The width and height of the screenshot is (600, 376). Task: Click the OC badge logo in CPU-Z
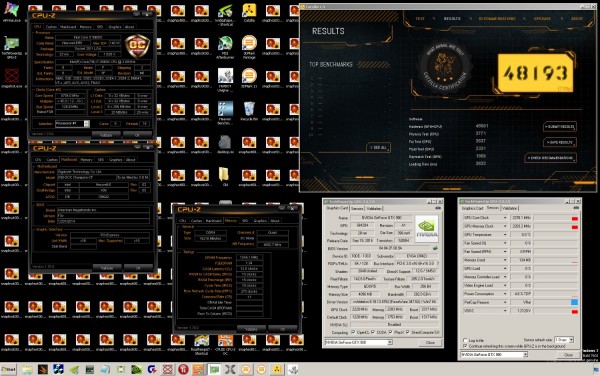[137, 46]
